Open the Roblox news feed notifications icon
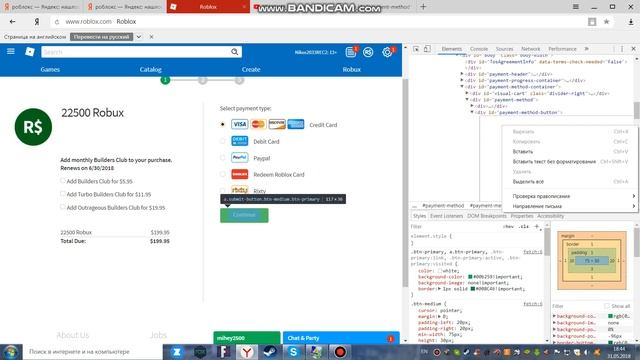This screenshot has width=640, height=360. (350, 52)
